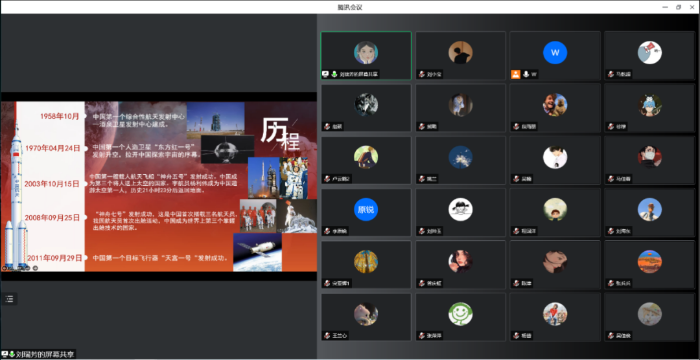This screenshot has height=360, width=700.
Task: Select the dark silhouette person avatar
Action: [x=460, y=53]
